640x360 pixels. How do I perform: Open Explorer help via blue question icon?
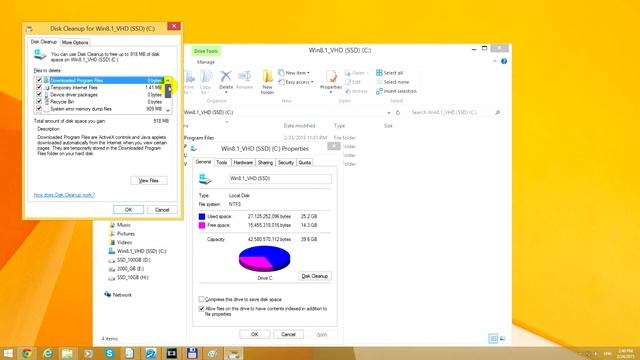[x=504, y=61]
